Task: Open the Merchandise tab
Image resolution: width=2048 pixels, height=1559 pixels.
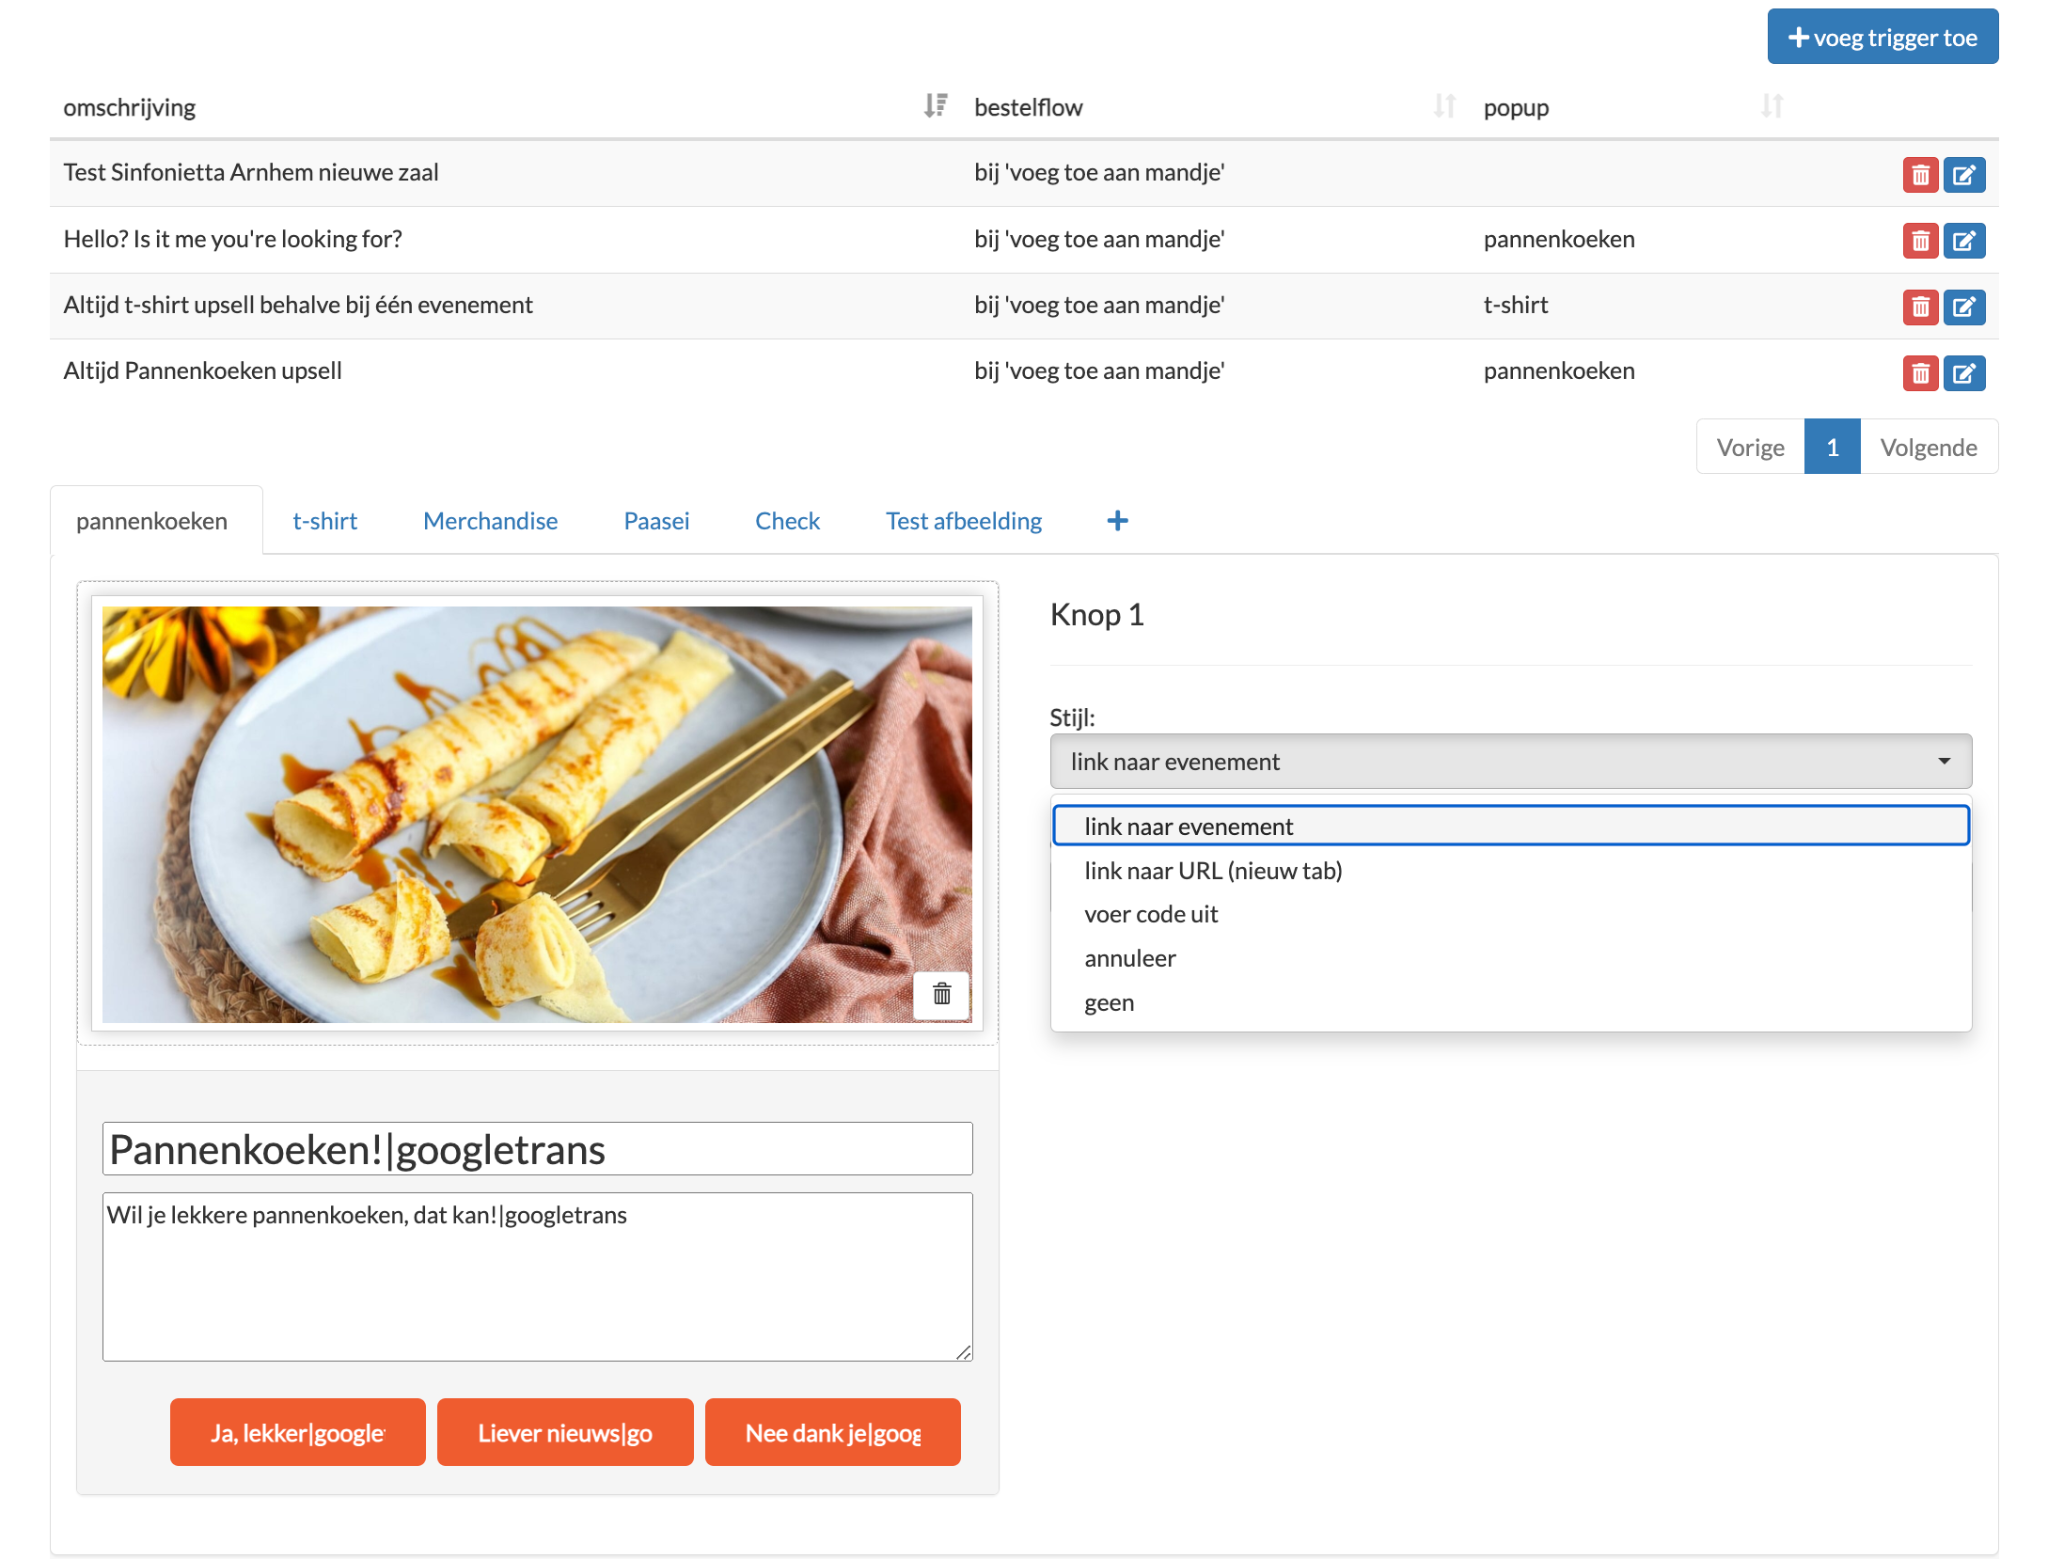Action: pos(490,521)
